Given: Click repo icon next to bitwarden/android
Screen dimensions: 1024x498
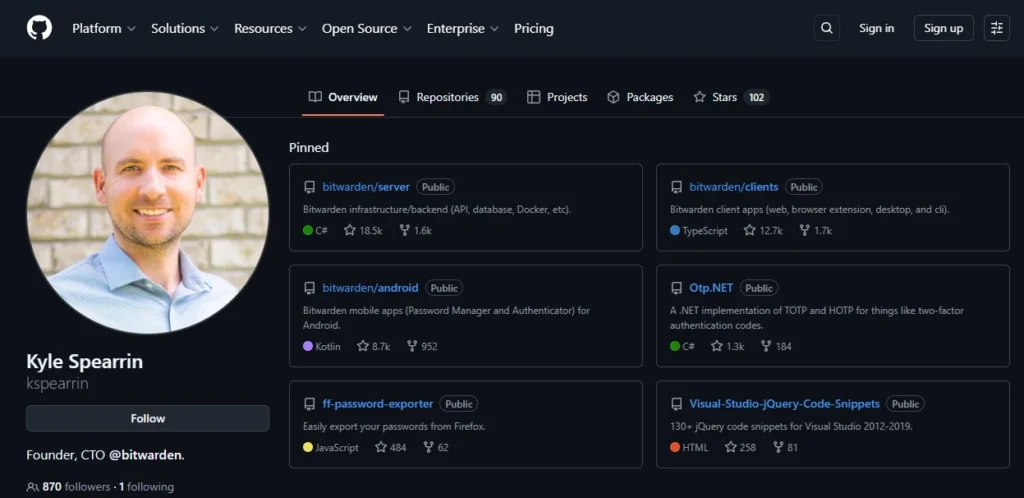Looking at the screenshot, I should tap(310, 288).
